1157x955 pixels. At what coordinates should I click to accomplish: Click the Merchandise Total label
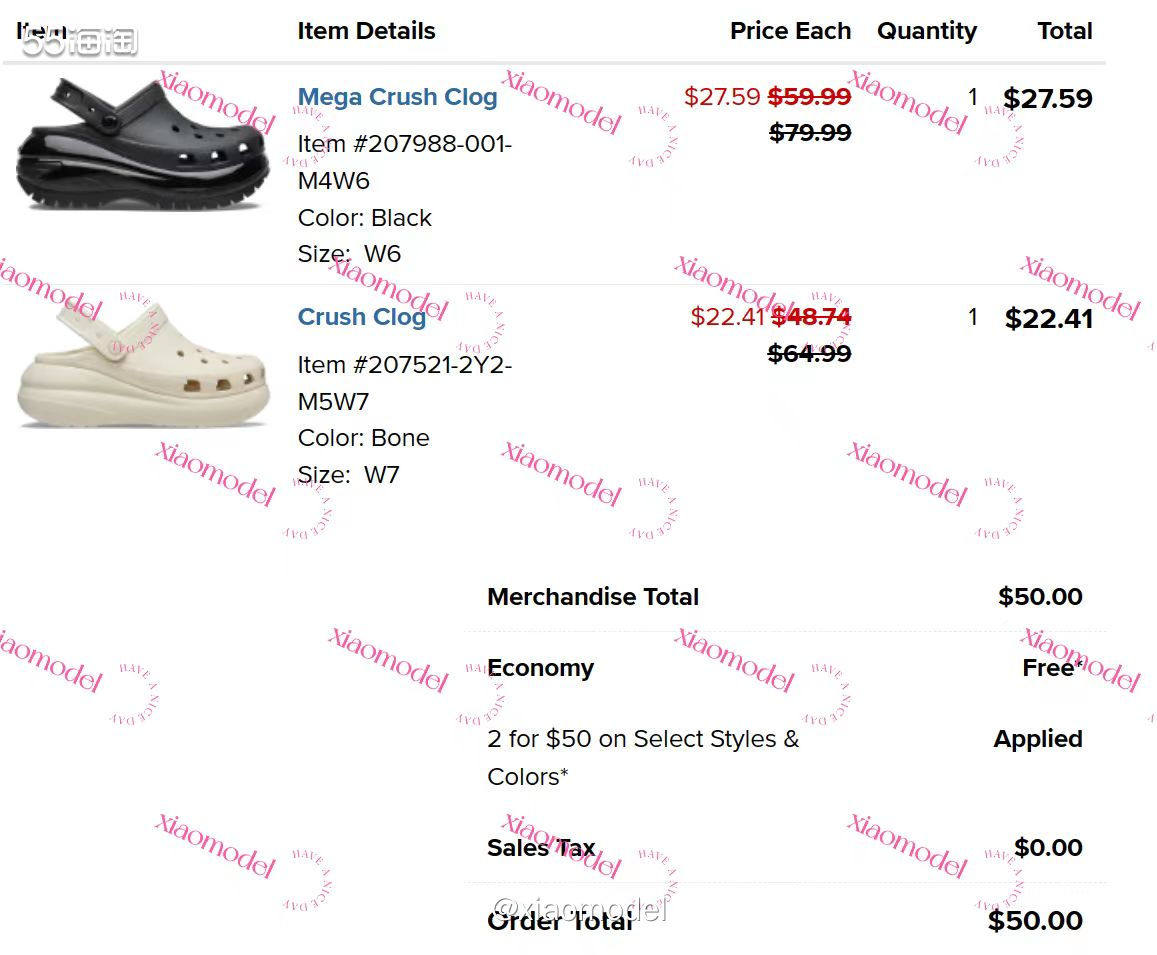click(x=593, y=597)
